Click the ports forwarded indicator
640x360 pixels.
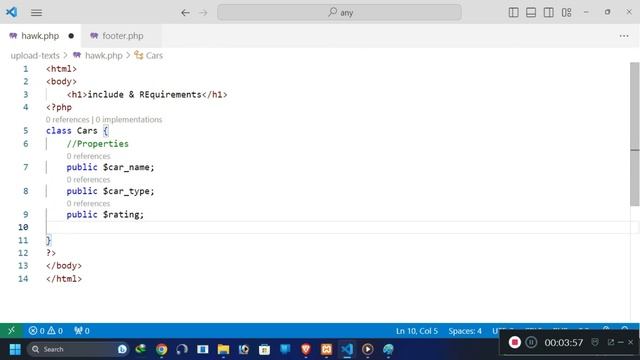(x=82, y=331)
